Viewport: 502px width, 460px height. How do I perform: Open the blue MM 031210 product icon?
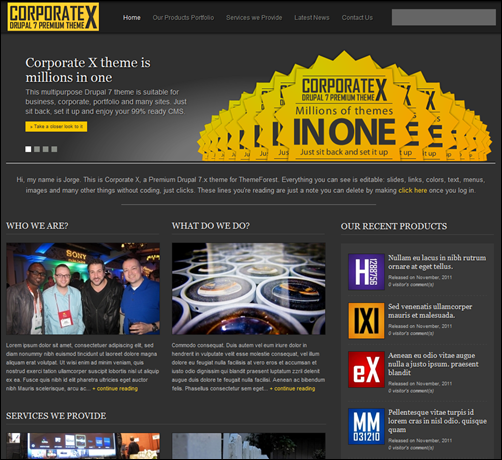[366, 426]
